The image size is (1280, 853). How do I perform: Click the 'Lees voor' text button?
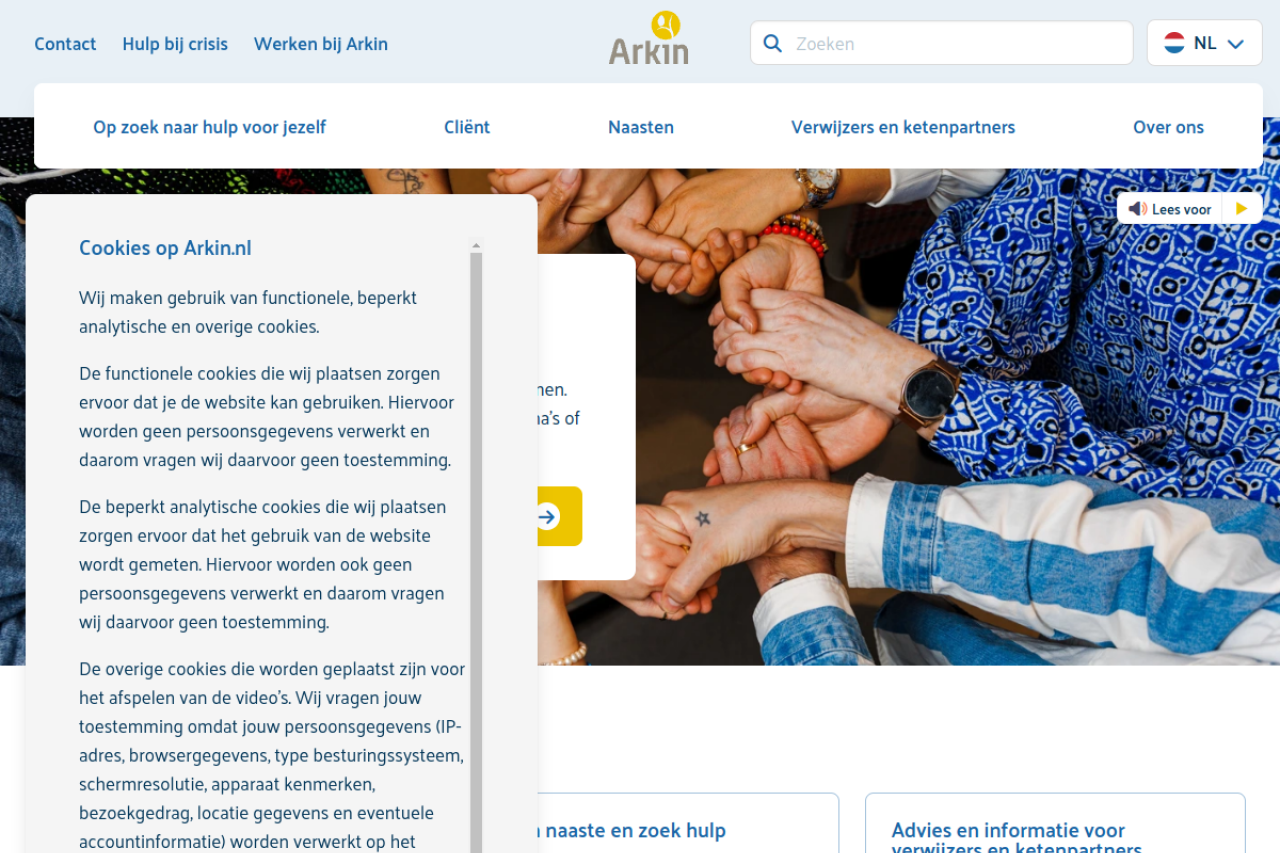click(1181, 209)
